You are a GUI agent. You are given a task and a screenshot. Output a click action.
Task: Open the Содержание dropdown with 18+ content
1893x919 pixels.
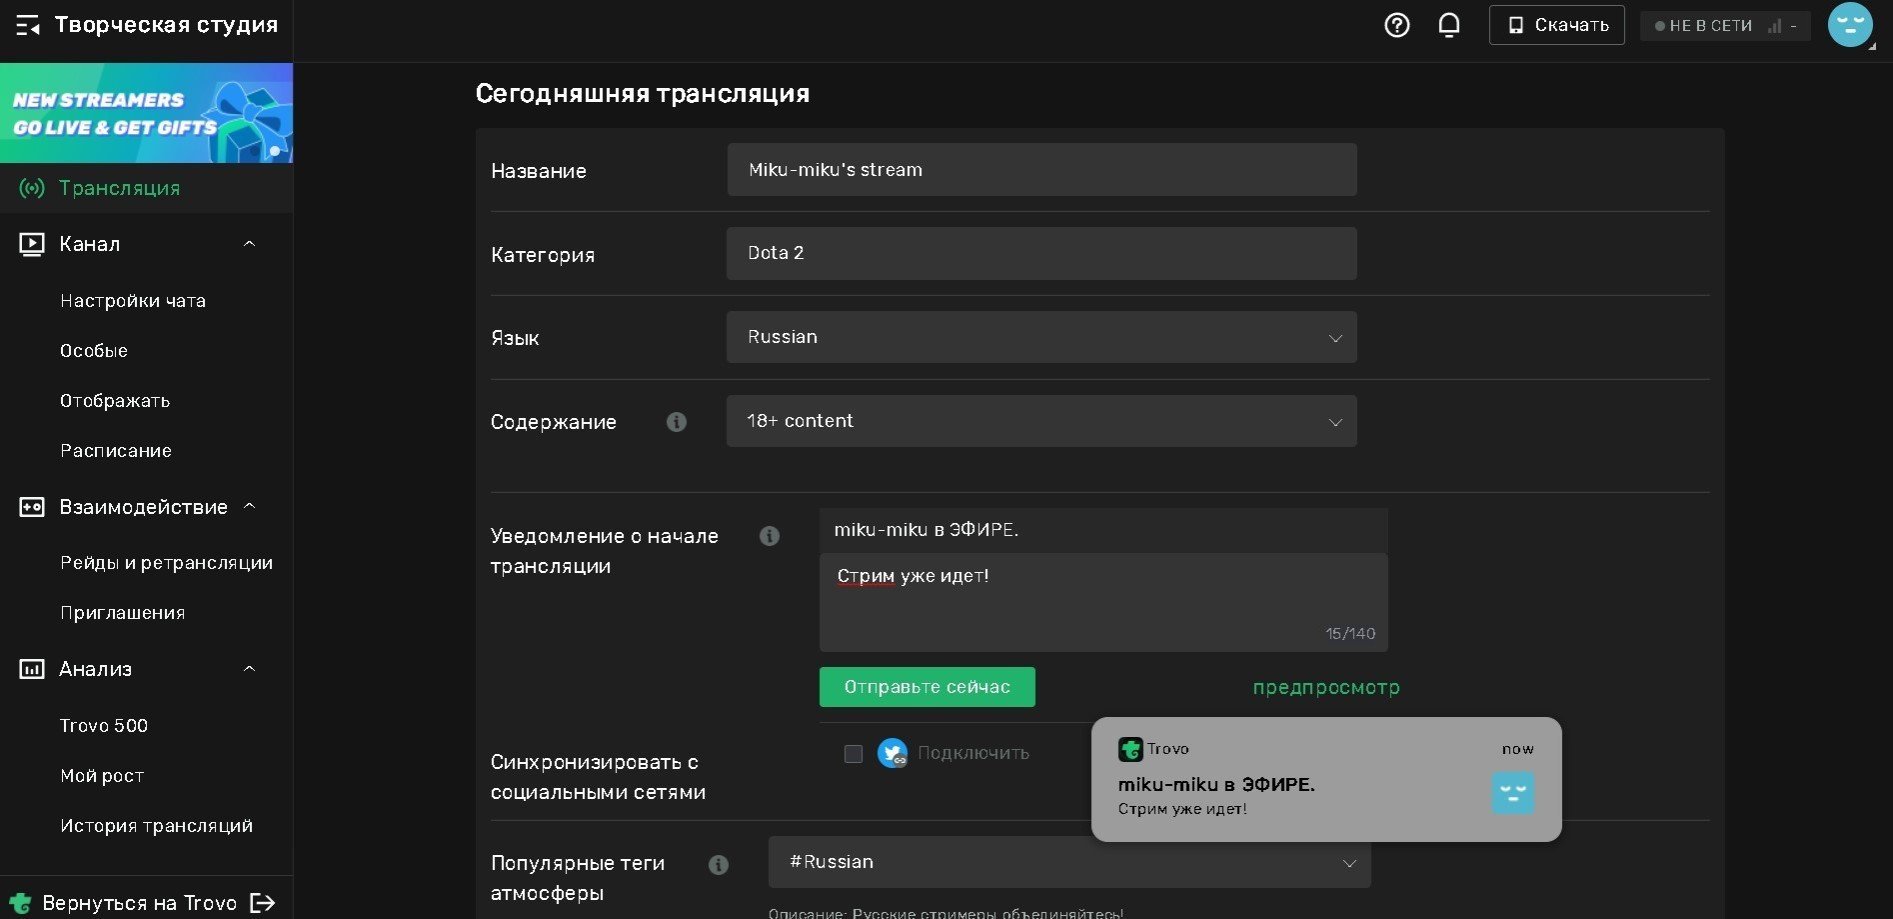click(x=1041, y=421)
